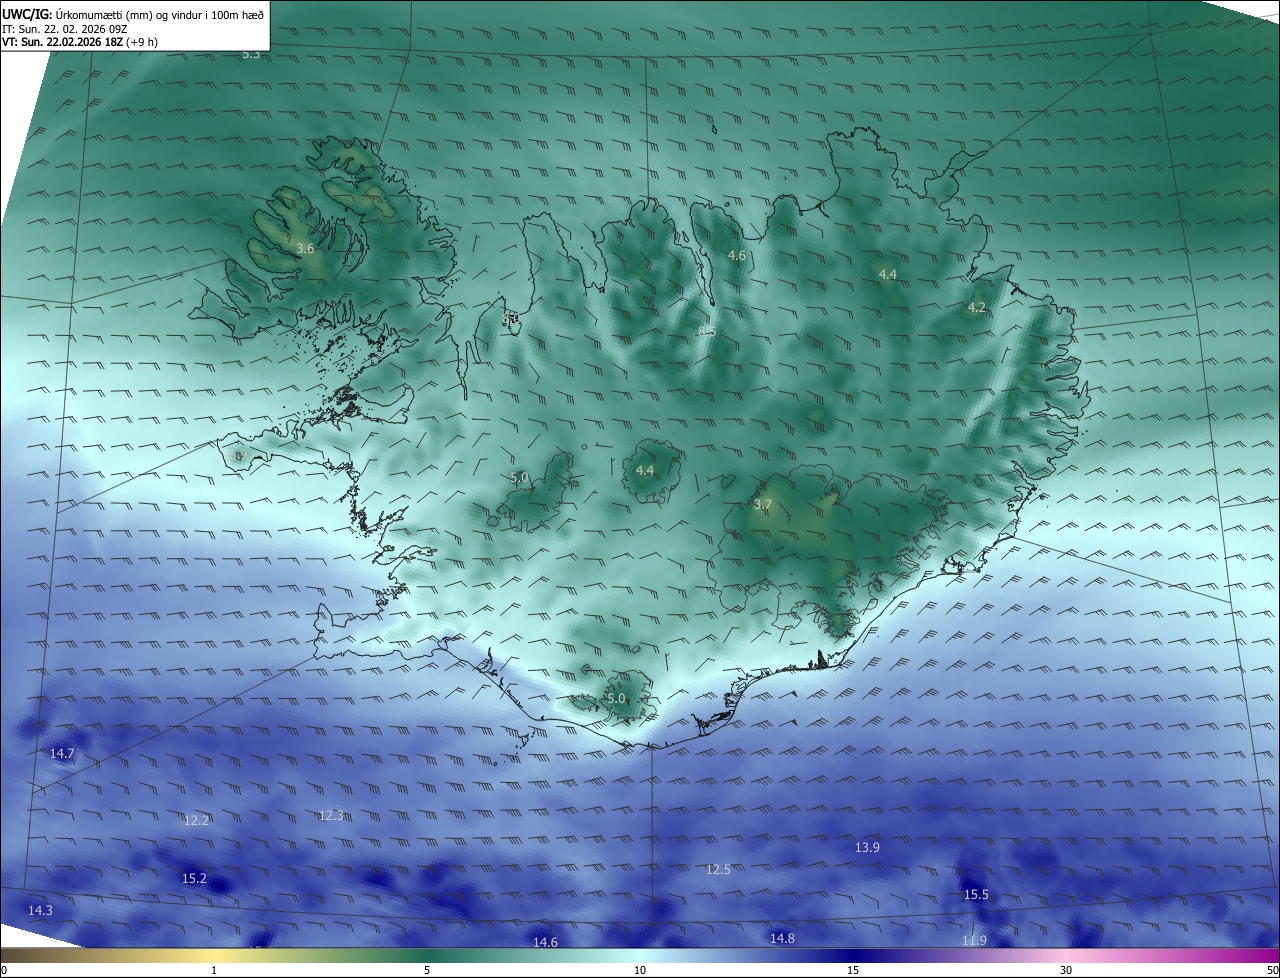
Task: Click the 4.6 precipitable water value
Action: tap(737, 256)
